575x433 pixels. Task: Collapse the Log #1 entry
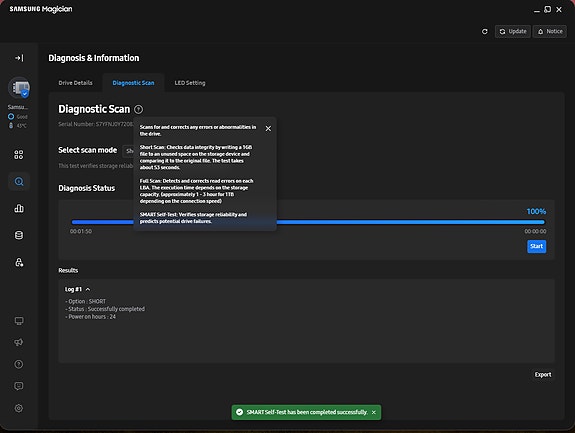[88, 289]
